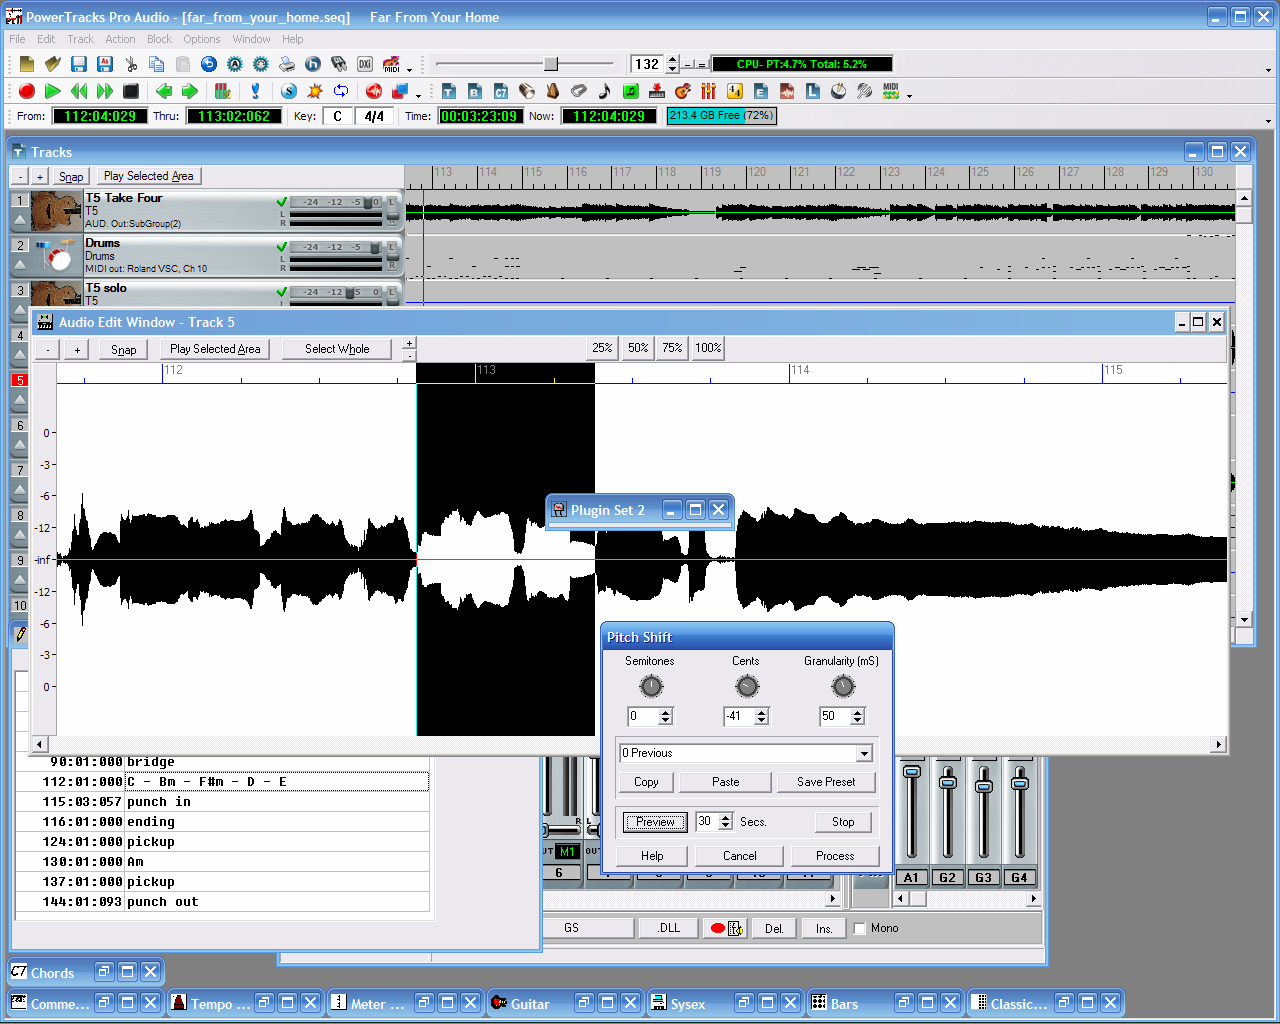This screenshot has width=1280, height=1024.
Task: Open the Options menu
Action: 202,39
